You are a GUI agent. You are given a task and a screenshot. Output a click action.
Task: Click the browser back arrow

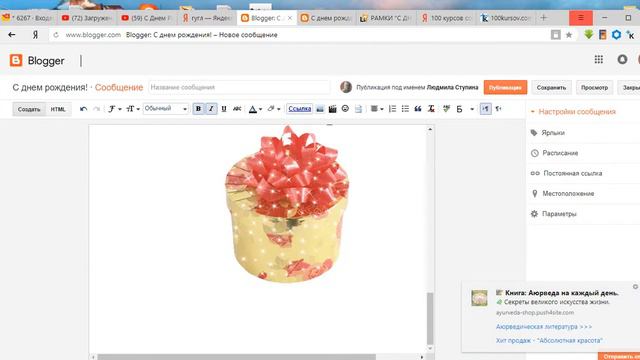point(12,35)
